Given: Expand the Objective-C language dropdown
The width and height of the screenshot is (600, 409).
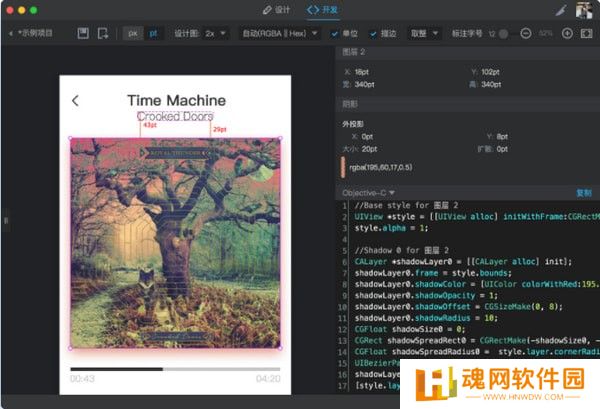Looking at the screenshot, I should click(x=368, y=192).
